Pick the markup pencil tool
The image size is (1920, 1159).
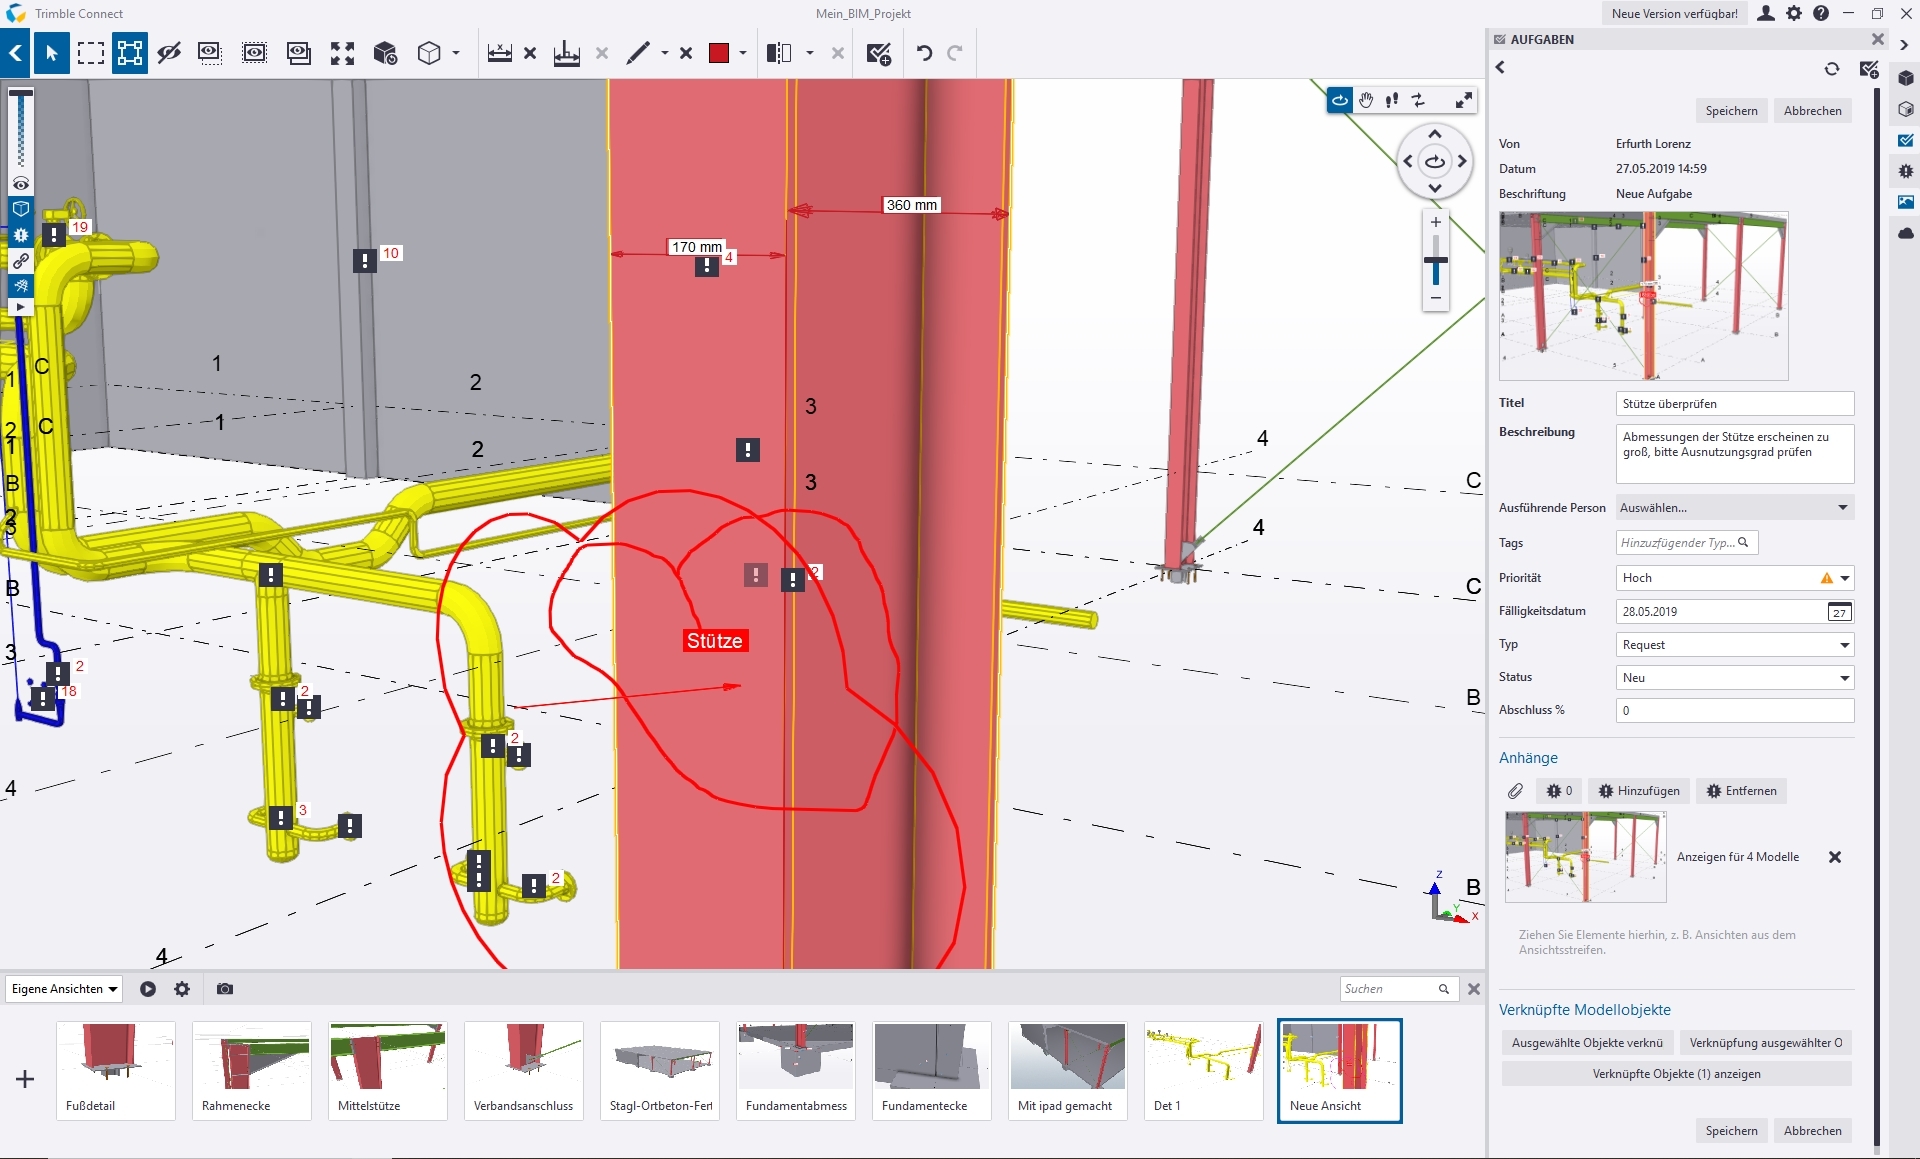[x=638, y=53]
